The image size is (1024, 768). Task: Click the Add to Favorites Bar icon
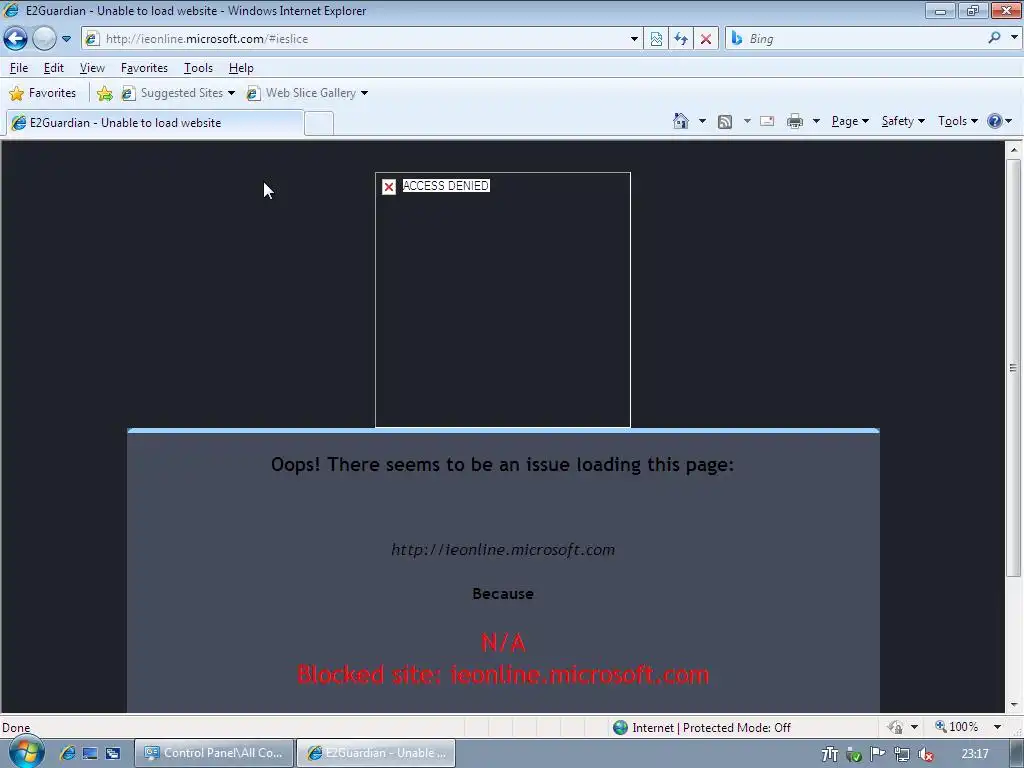[104, 93]
